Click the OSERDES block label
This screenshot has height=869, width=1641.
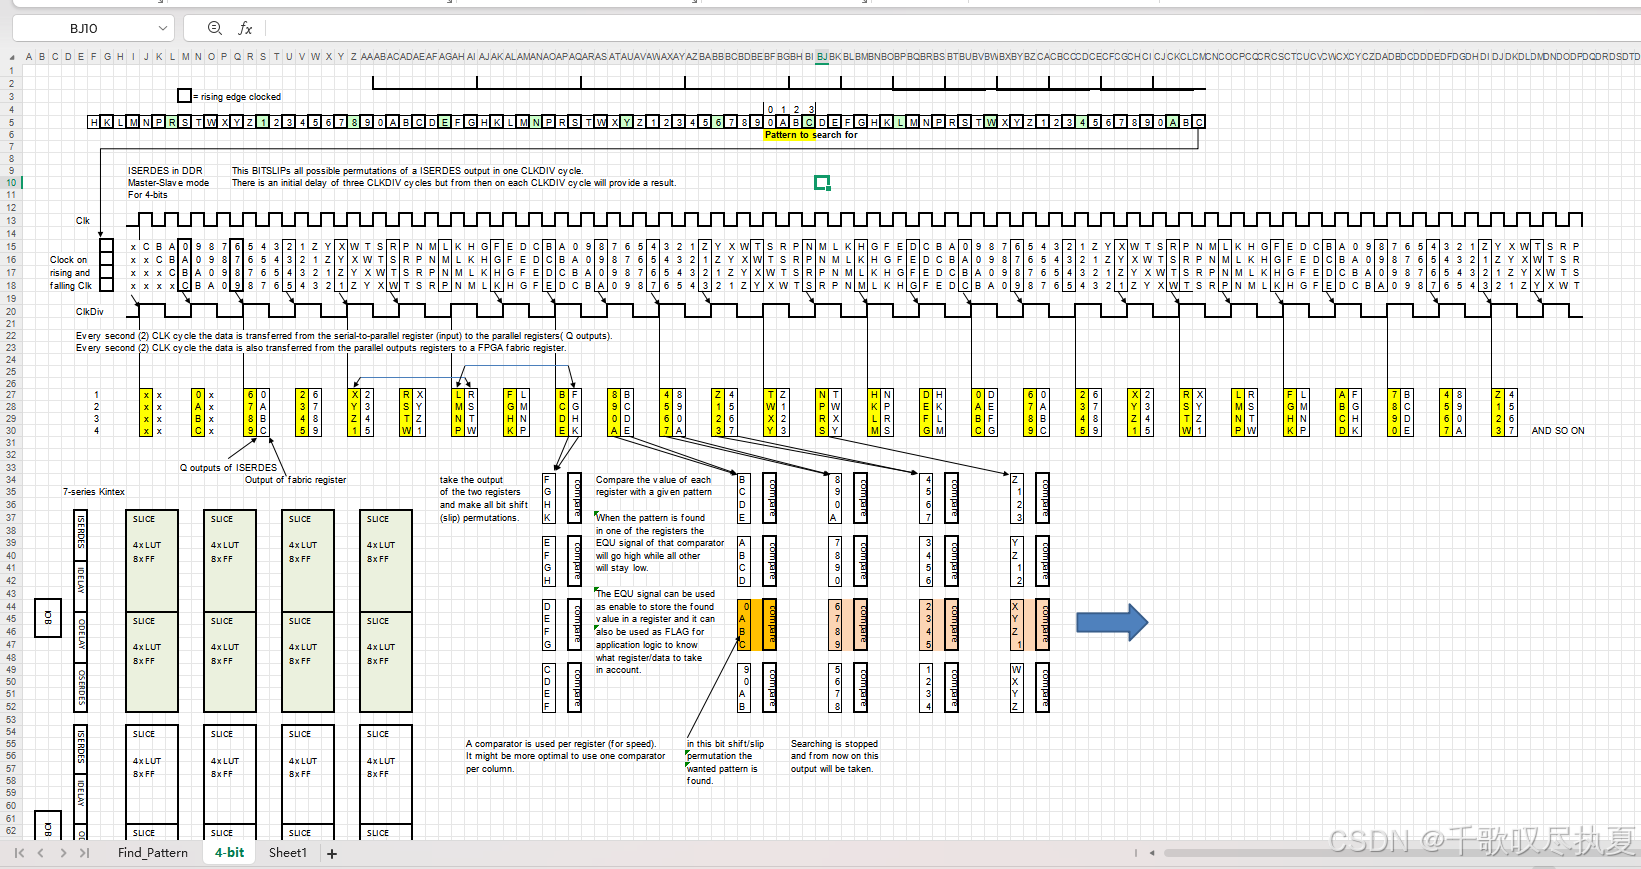pos(81,687)
